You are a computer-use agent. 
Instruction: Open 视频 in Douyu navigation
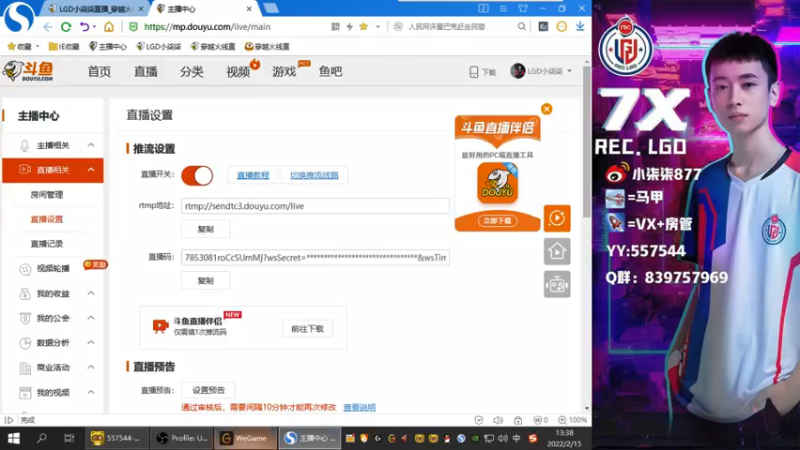pos(238,71)
